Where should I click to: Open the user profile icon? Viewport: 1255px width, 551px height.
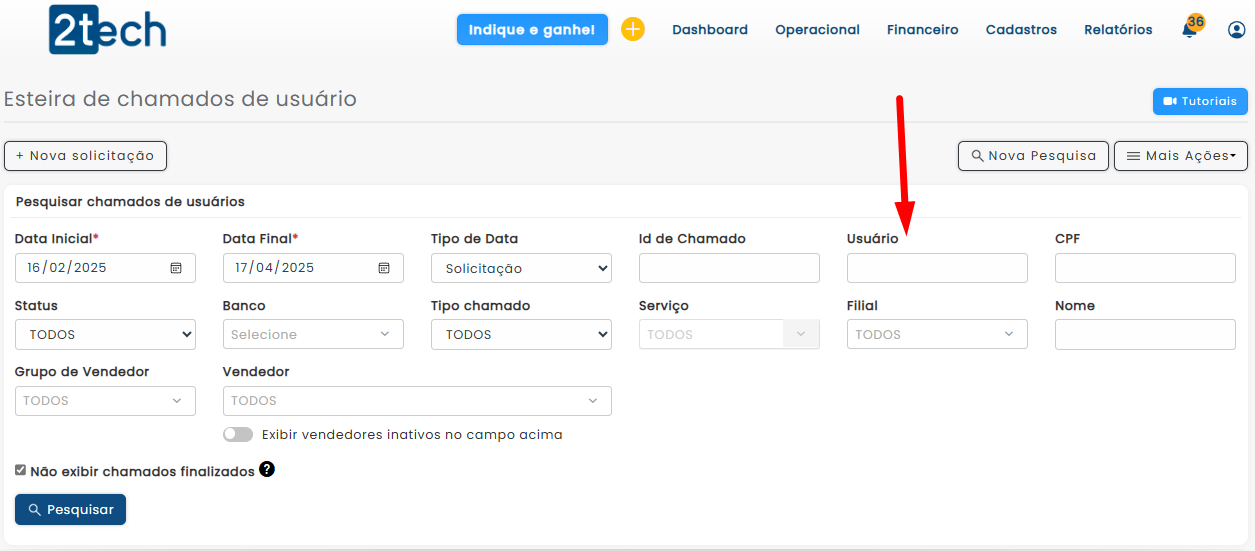tap(1237, 30)
